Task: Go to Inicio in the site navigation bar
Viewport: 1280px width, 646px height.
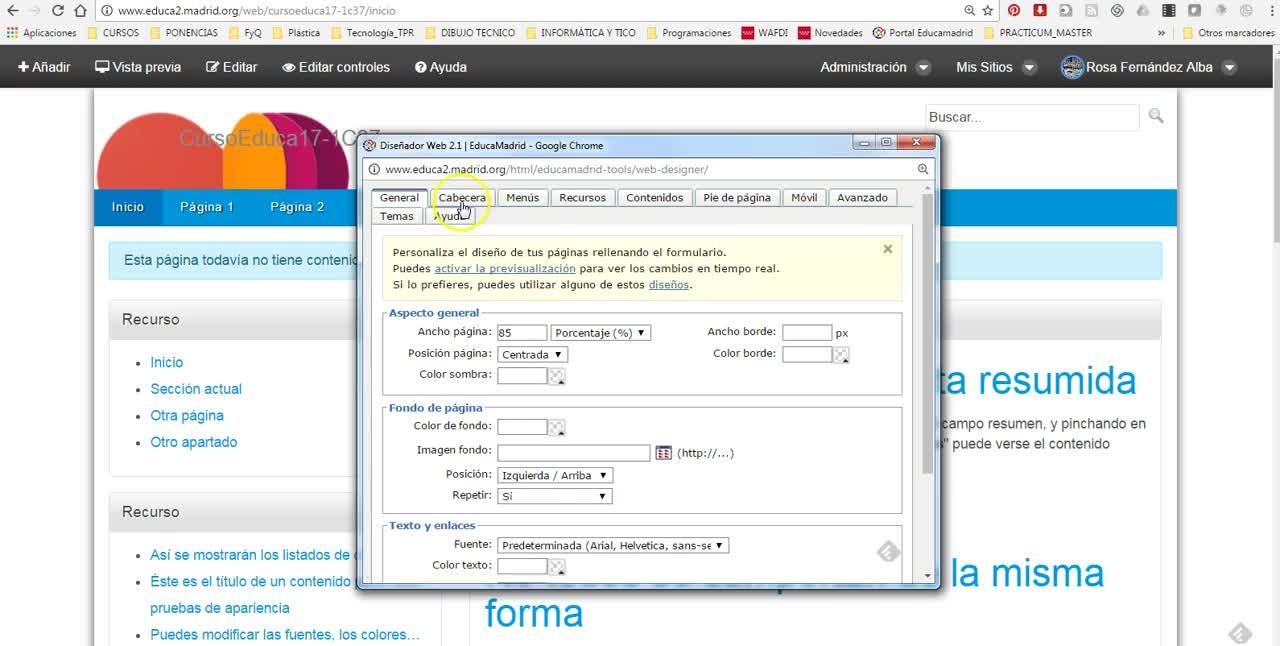Action: click(127, 207)
